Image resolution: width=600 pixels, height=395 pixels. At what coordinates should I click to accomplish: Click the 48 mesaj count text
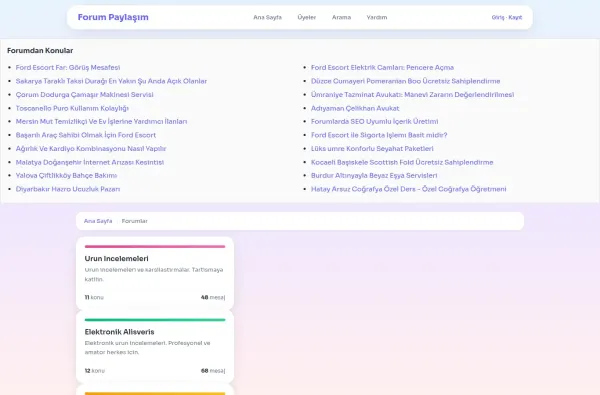(213, 297)
